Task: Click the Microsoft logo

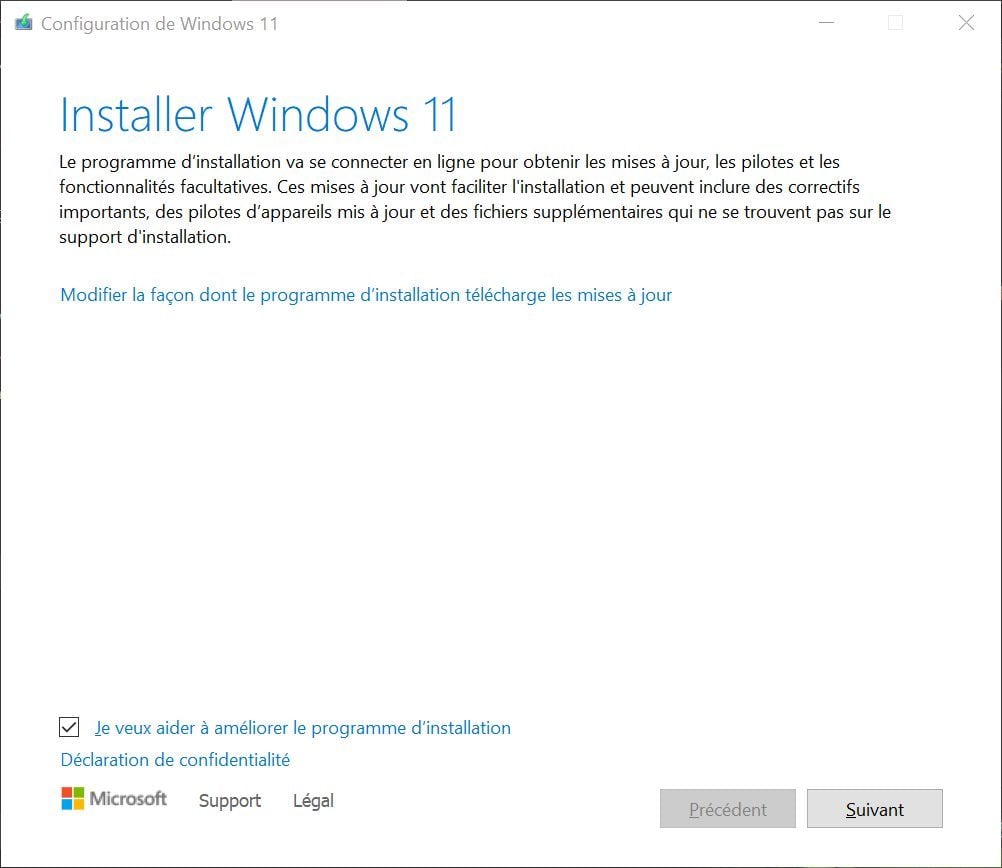Action: click(114, 798)
